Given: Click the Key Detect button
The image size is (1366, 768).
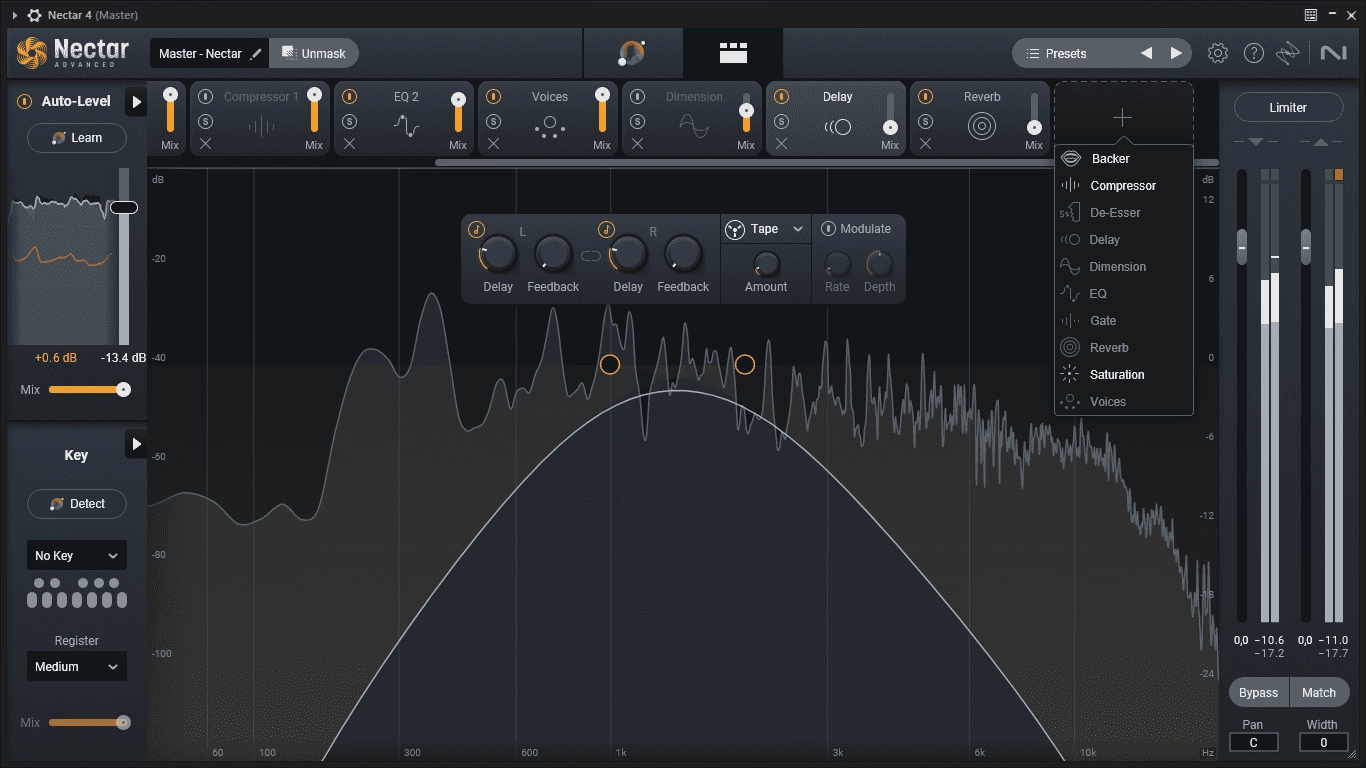Looking at the screenshot, I should (x=77, y=504).
